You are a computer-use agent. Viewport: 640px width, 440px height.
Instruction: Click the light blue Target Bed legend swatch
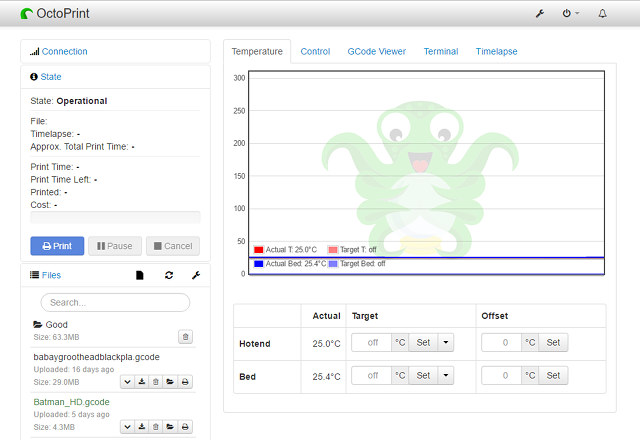tap(333, 264)
